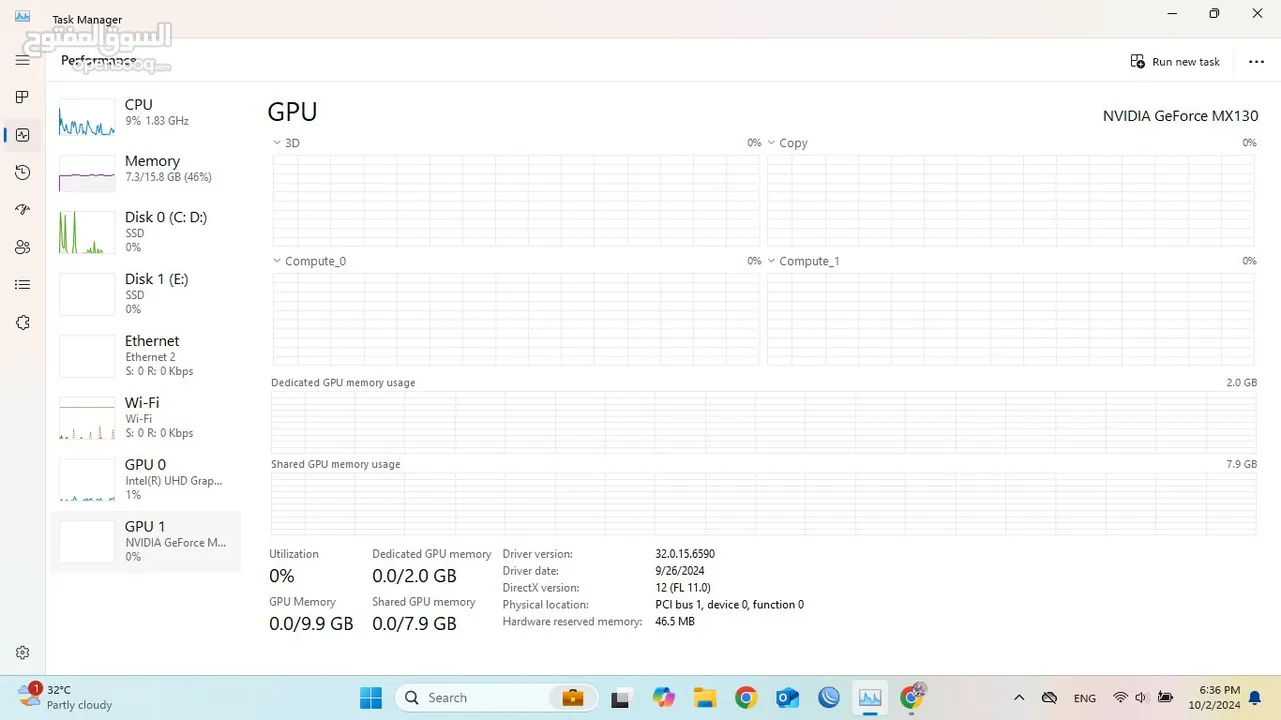Viewport: 1281px width, 720px height.
Task: Open the weather widget showing 32°C
Action: [x=66, y=697]
